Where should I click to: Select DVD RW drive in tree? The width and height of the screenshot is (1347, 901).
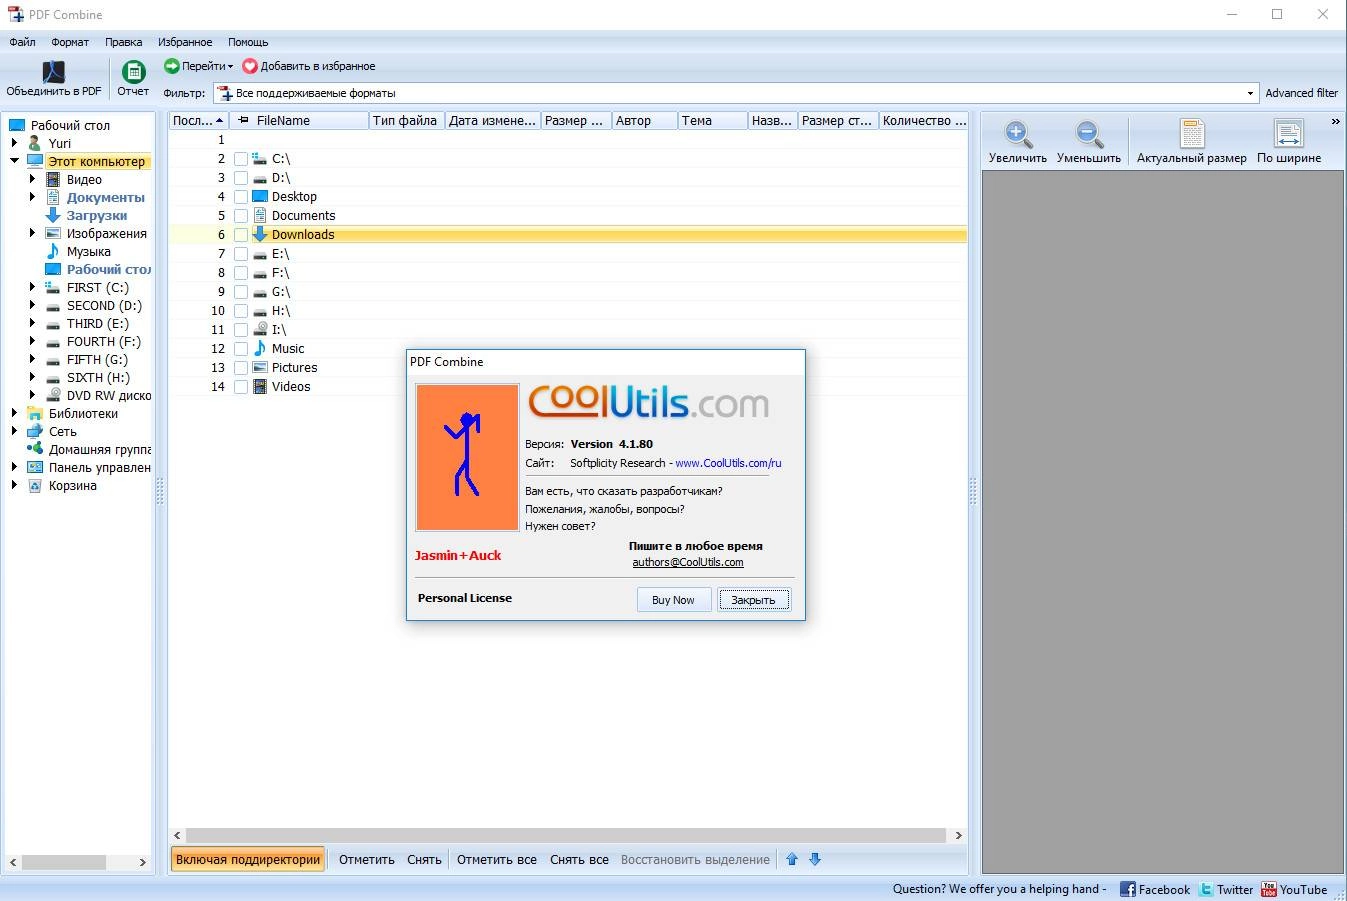[x=108, y=396]
